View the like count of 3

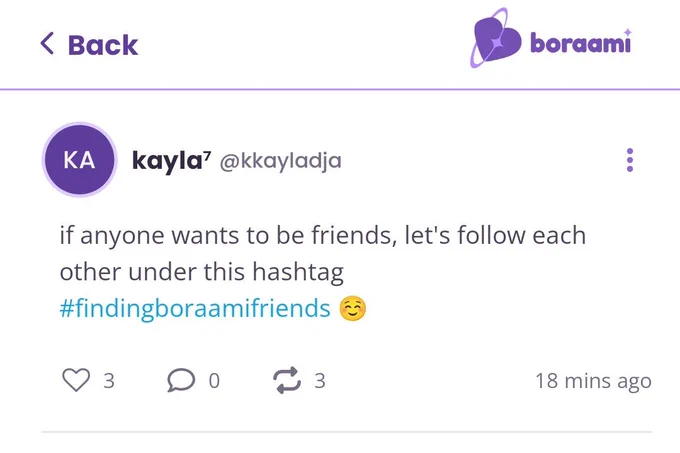tap(109, 381)
